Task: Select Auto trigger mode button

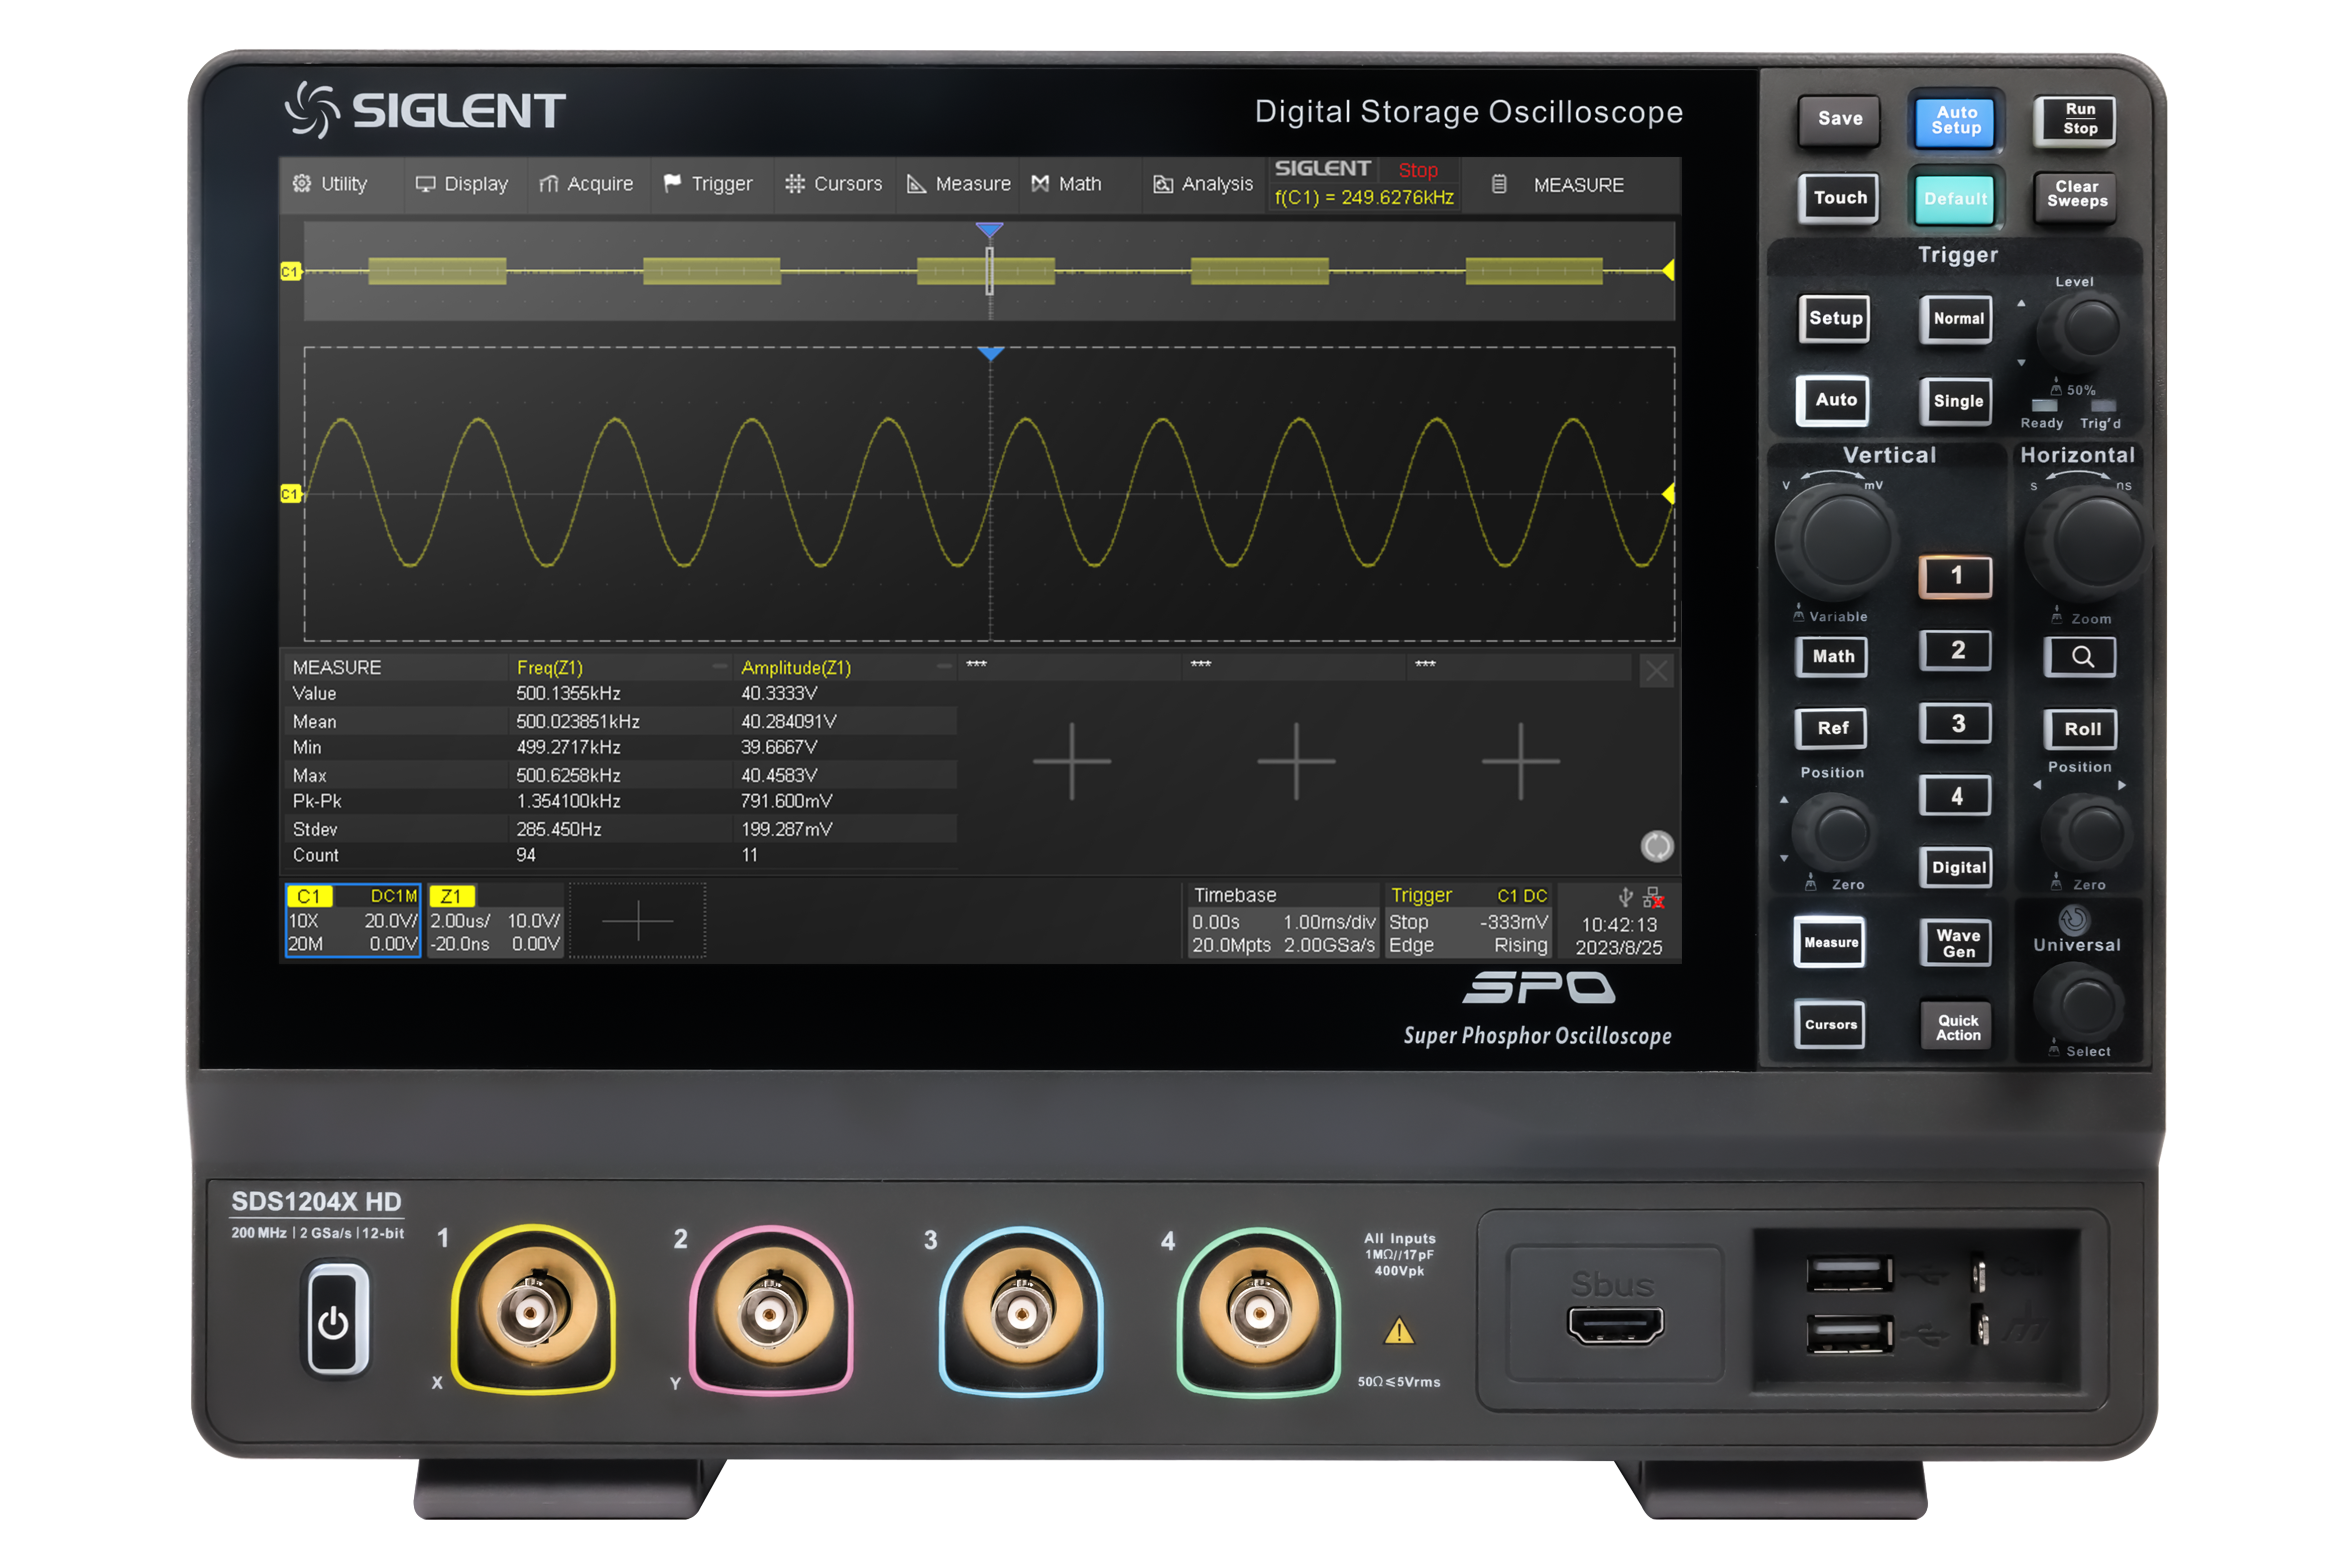Action: coord(1834,400)
